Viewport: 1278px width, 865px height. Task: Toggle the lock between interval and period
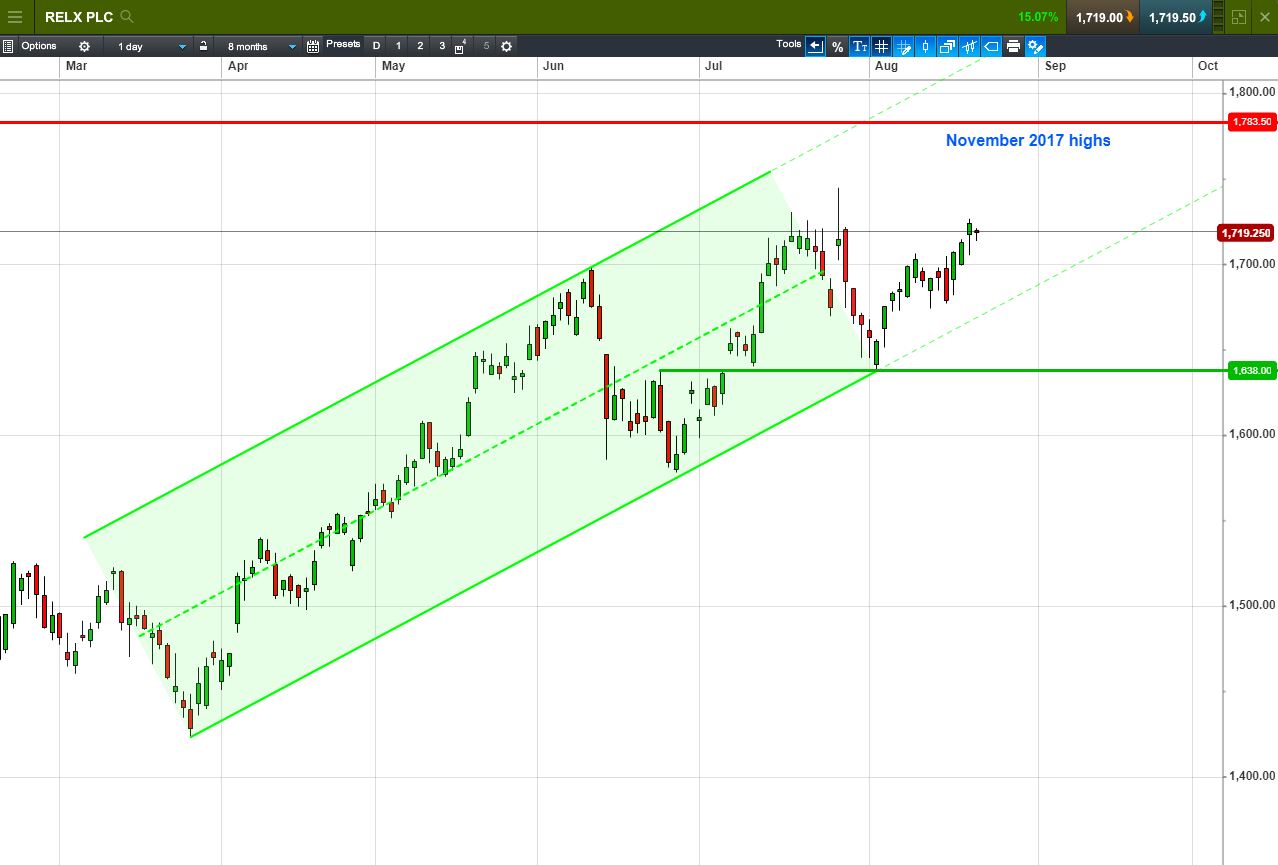[203, 46]
